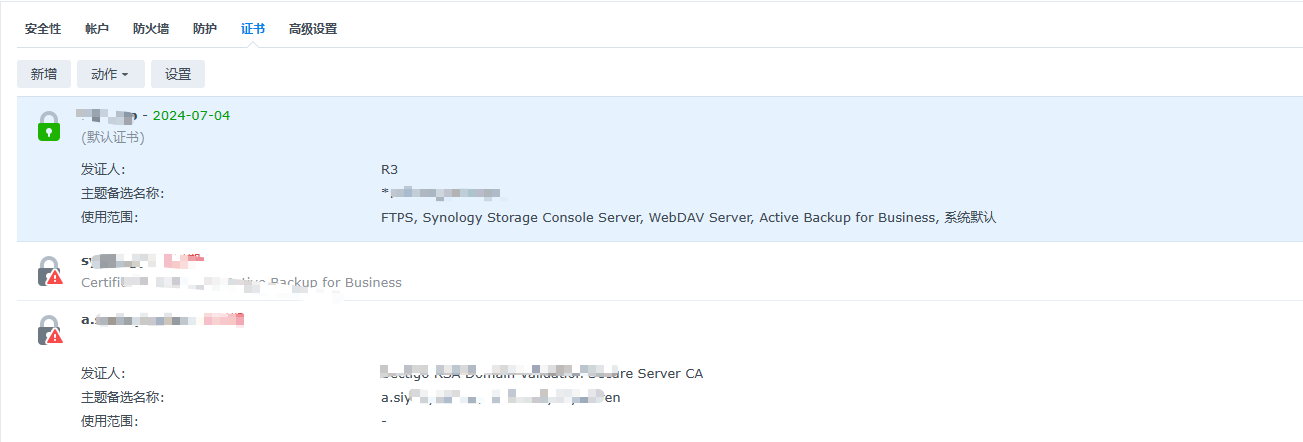Click the 新增 button
This screenshot has width=1303, height=442.
coord(44,74)
